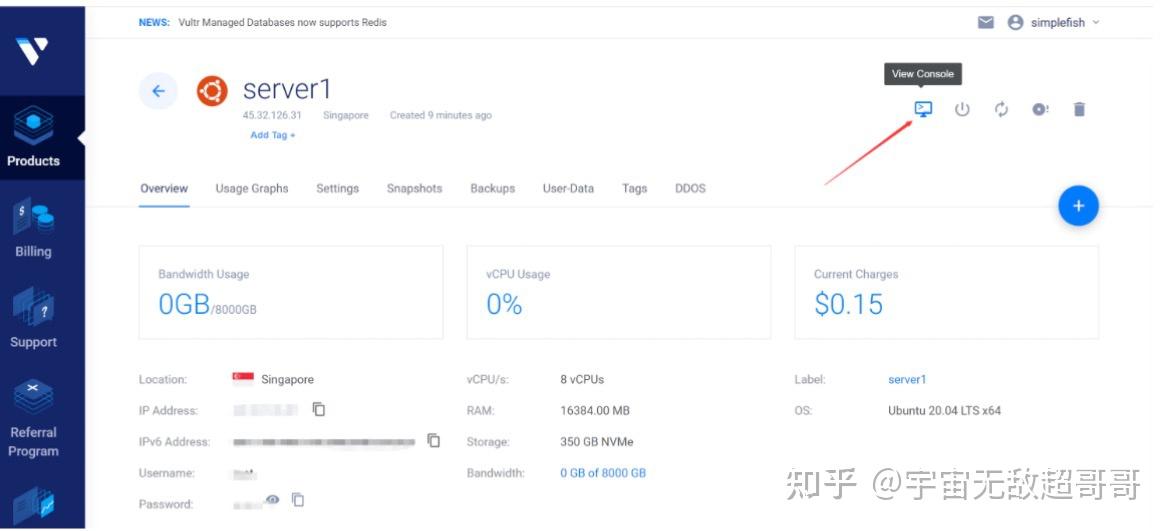Image resolution: width=1170 pixels, height=531 pixels.
Task: Open the View Console icon
Action: coord(923,109)
